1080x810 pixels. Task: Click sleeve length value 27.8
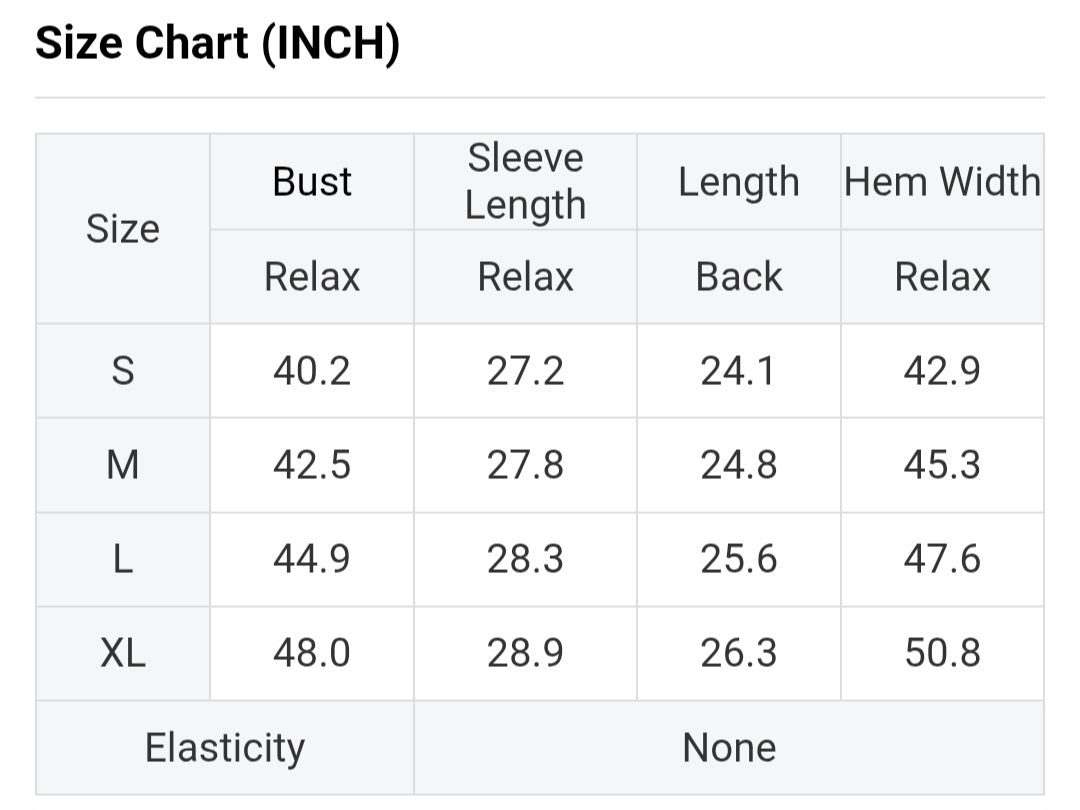[x=525, y=465]
